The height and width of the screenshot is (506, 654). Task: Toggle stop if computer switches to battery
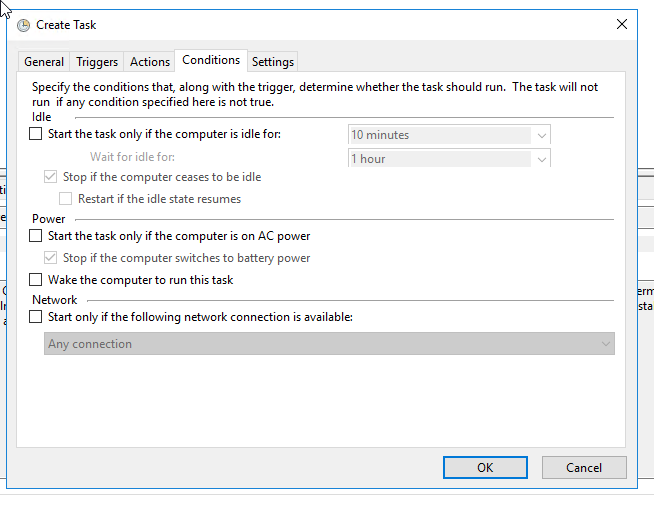(x=51, y=258)
